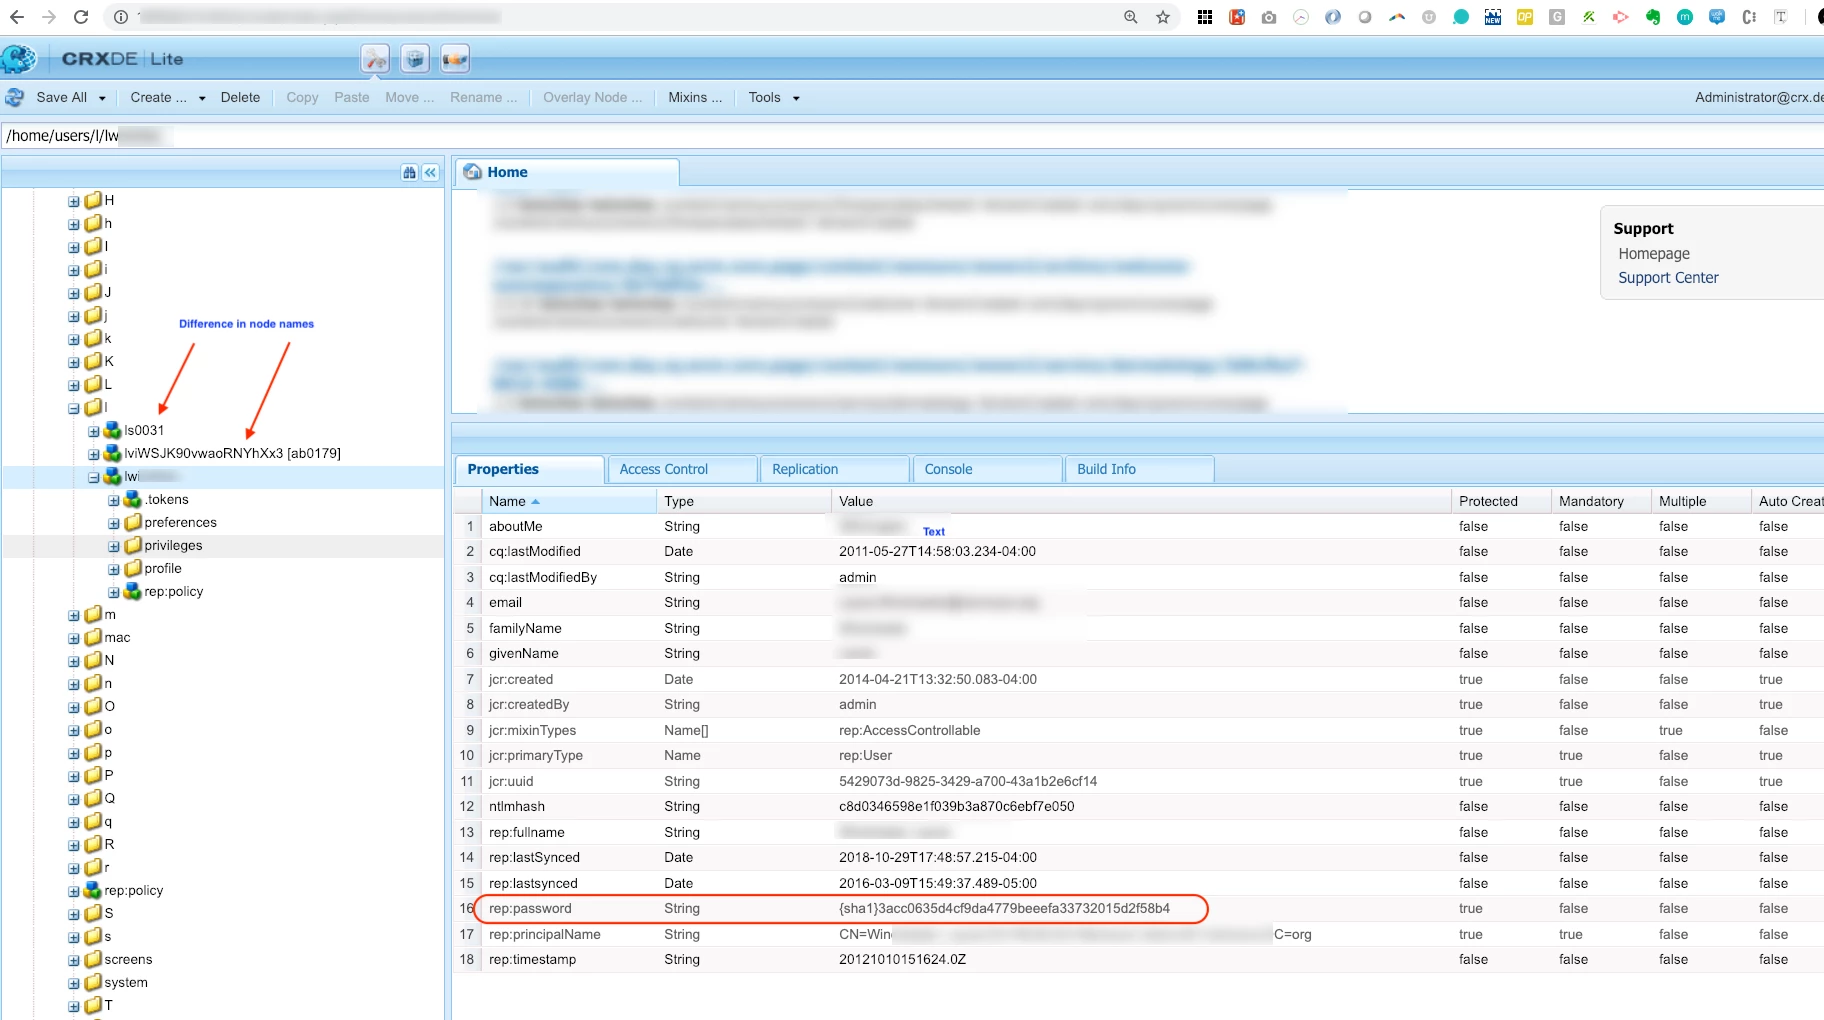Click the Home tab house icon
1824x1020 pixels.
[x=472, y=172]
